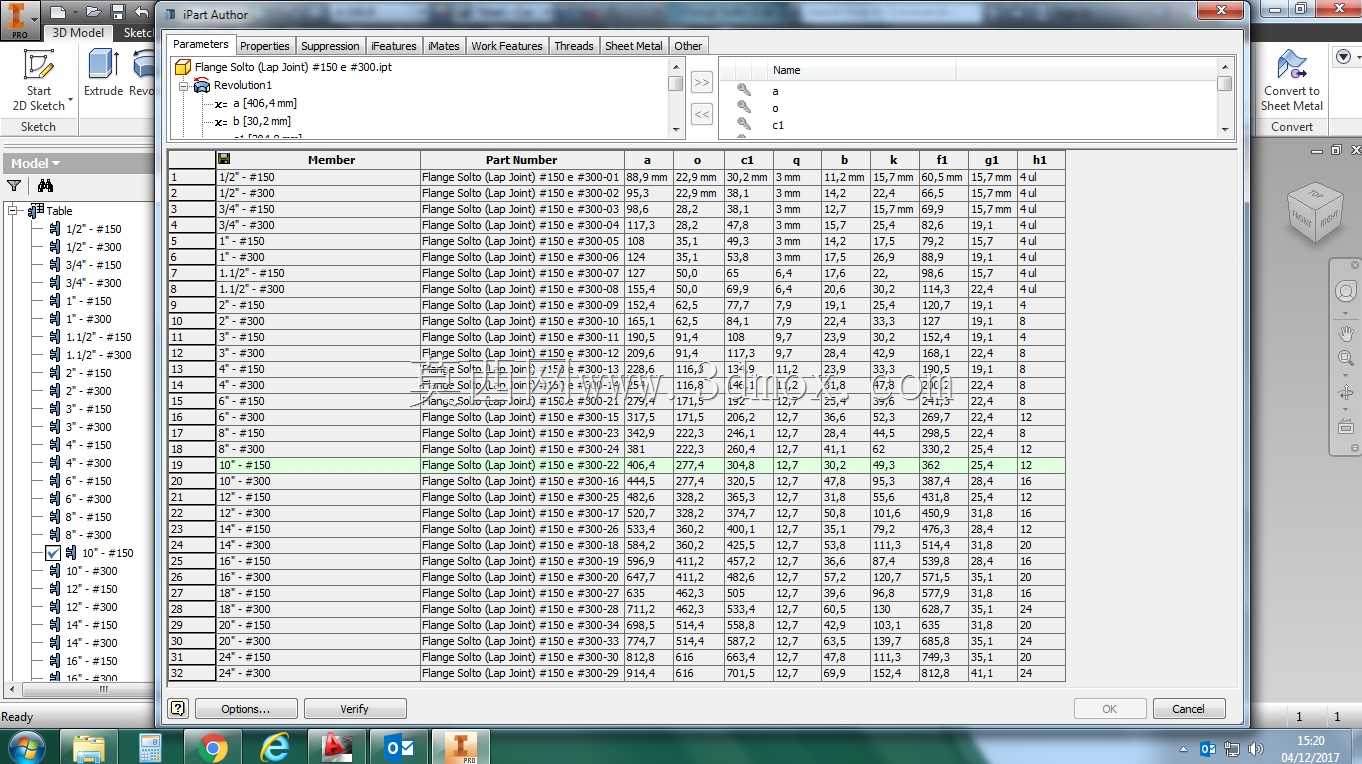This screenshot has height=764, width=1362.
Task: Click the key icon beside parameter 'c1'
Action: coord(744,124)
